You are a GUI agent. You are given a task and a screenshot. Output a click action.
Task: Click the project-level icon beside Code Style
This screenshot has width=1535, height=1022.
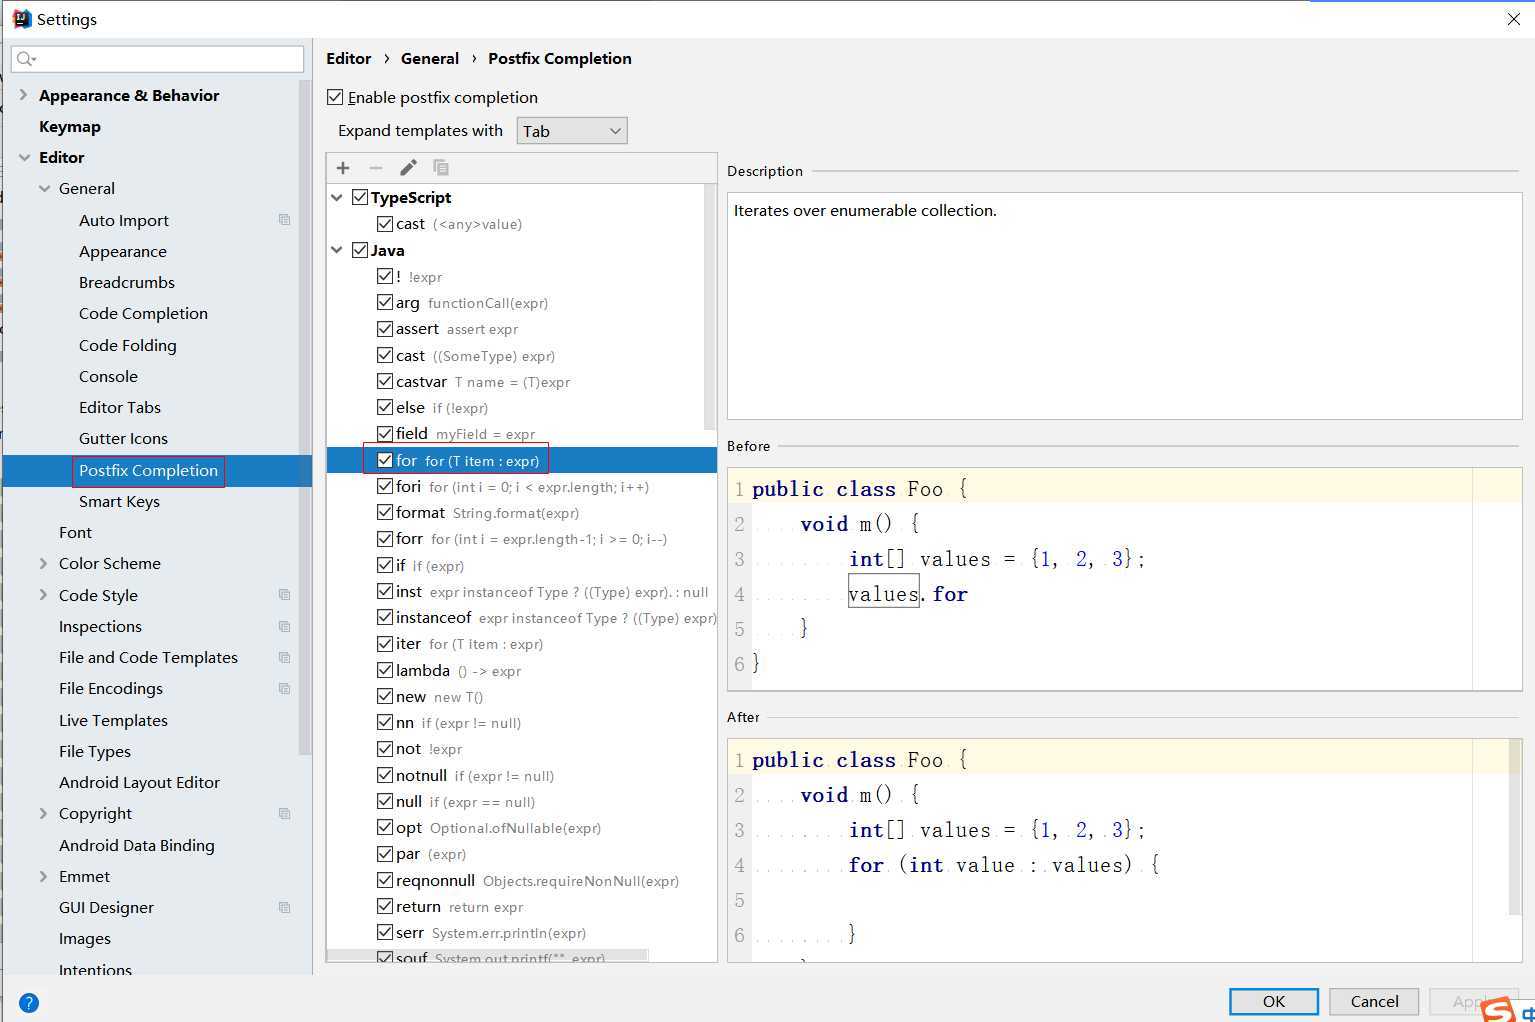coord(285,595)
